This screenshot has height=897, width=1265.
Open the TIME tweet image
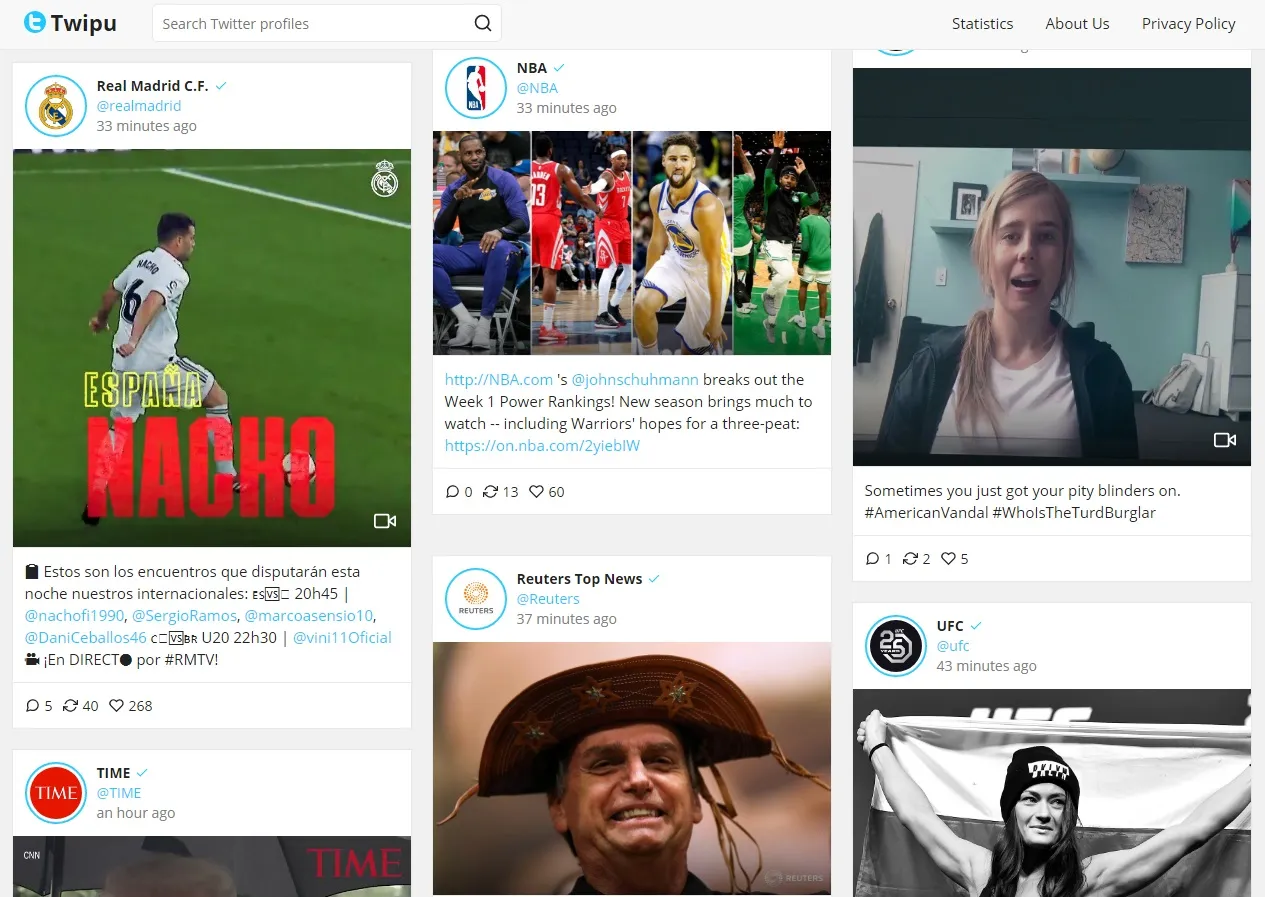[x=212, y=866]
